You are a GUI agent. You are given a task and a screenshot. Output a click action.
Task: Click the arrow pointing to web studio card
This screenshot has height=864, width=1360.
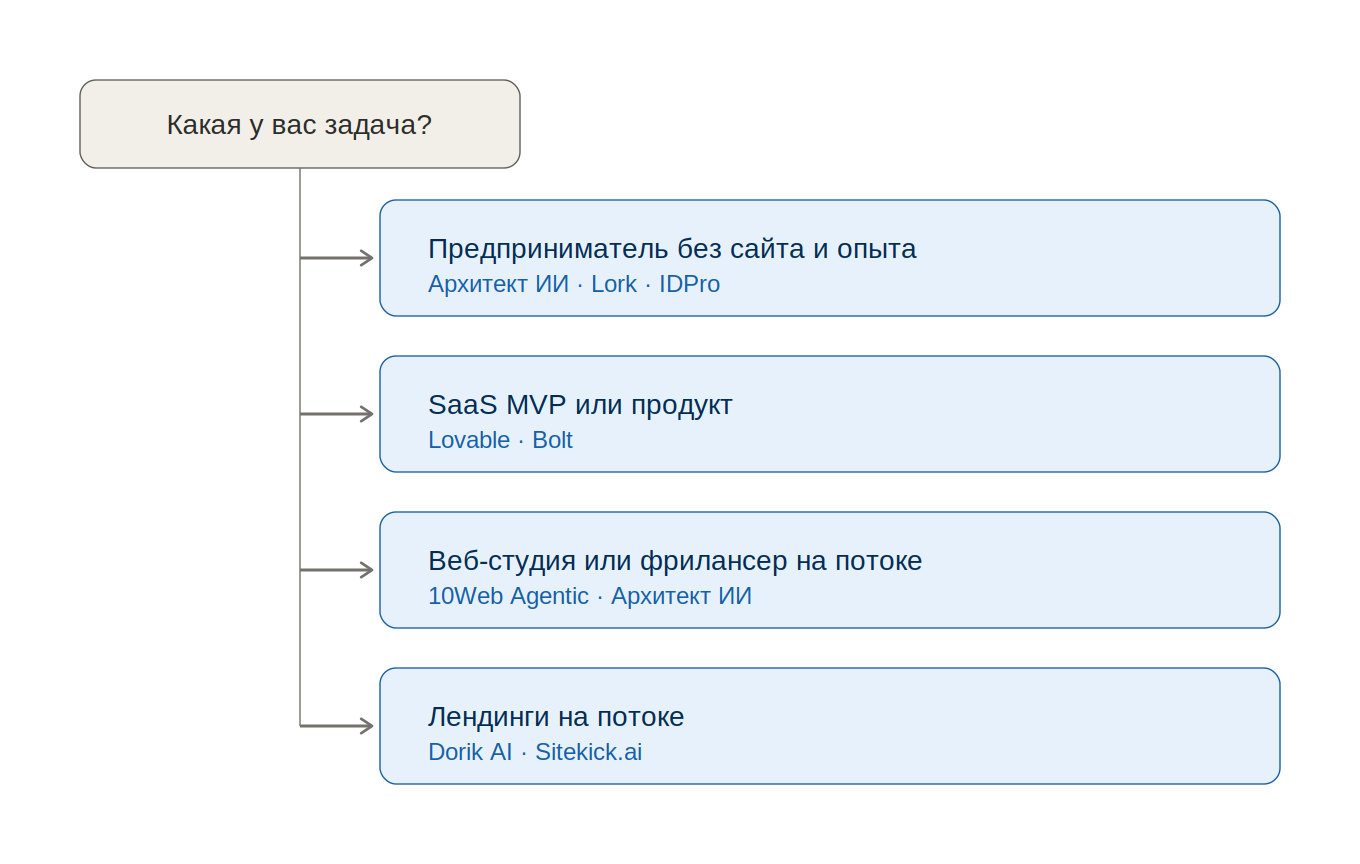coord(337,570)
